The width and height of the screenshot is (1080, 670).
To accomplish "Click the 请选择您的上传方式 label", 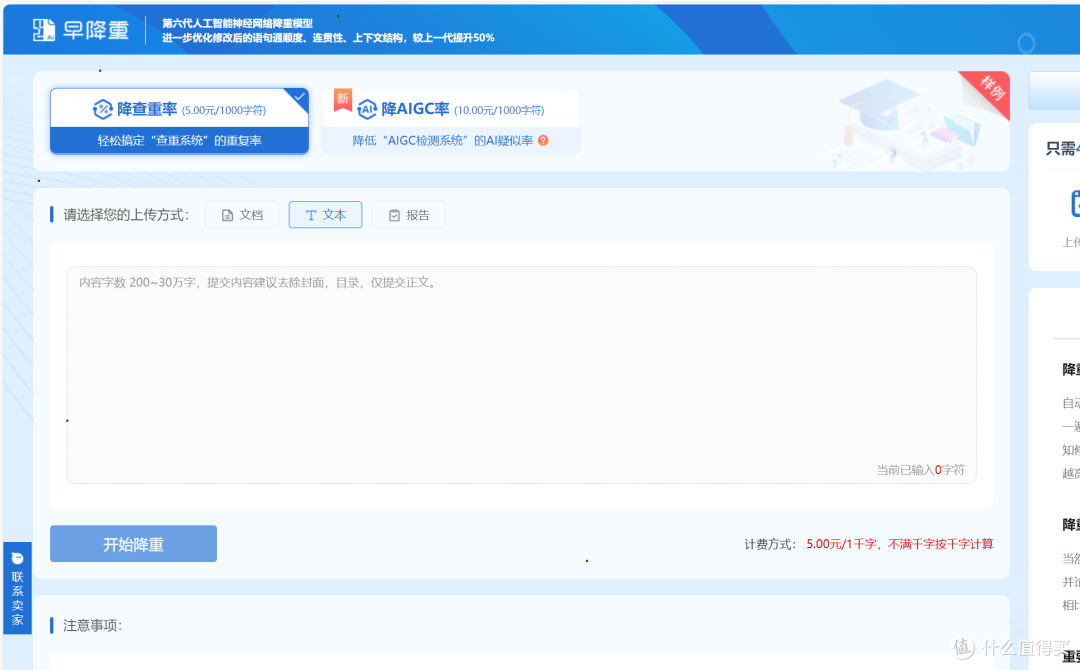I will coord(126,215).
